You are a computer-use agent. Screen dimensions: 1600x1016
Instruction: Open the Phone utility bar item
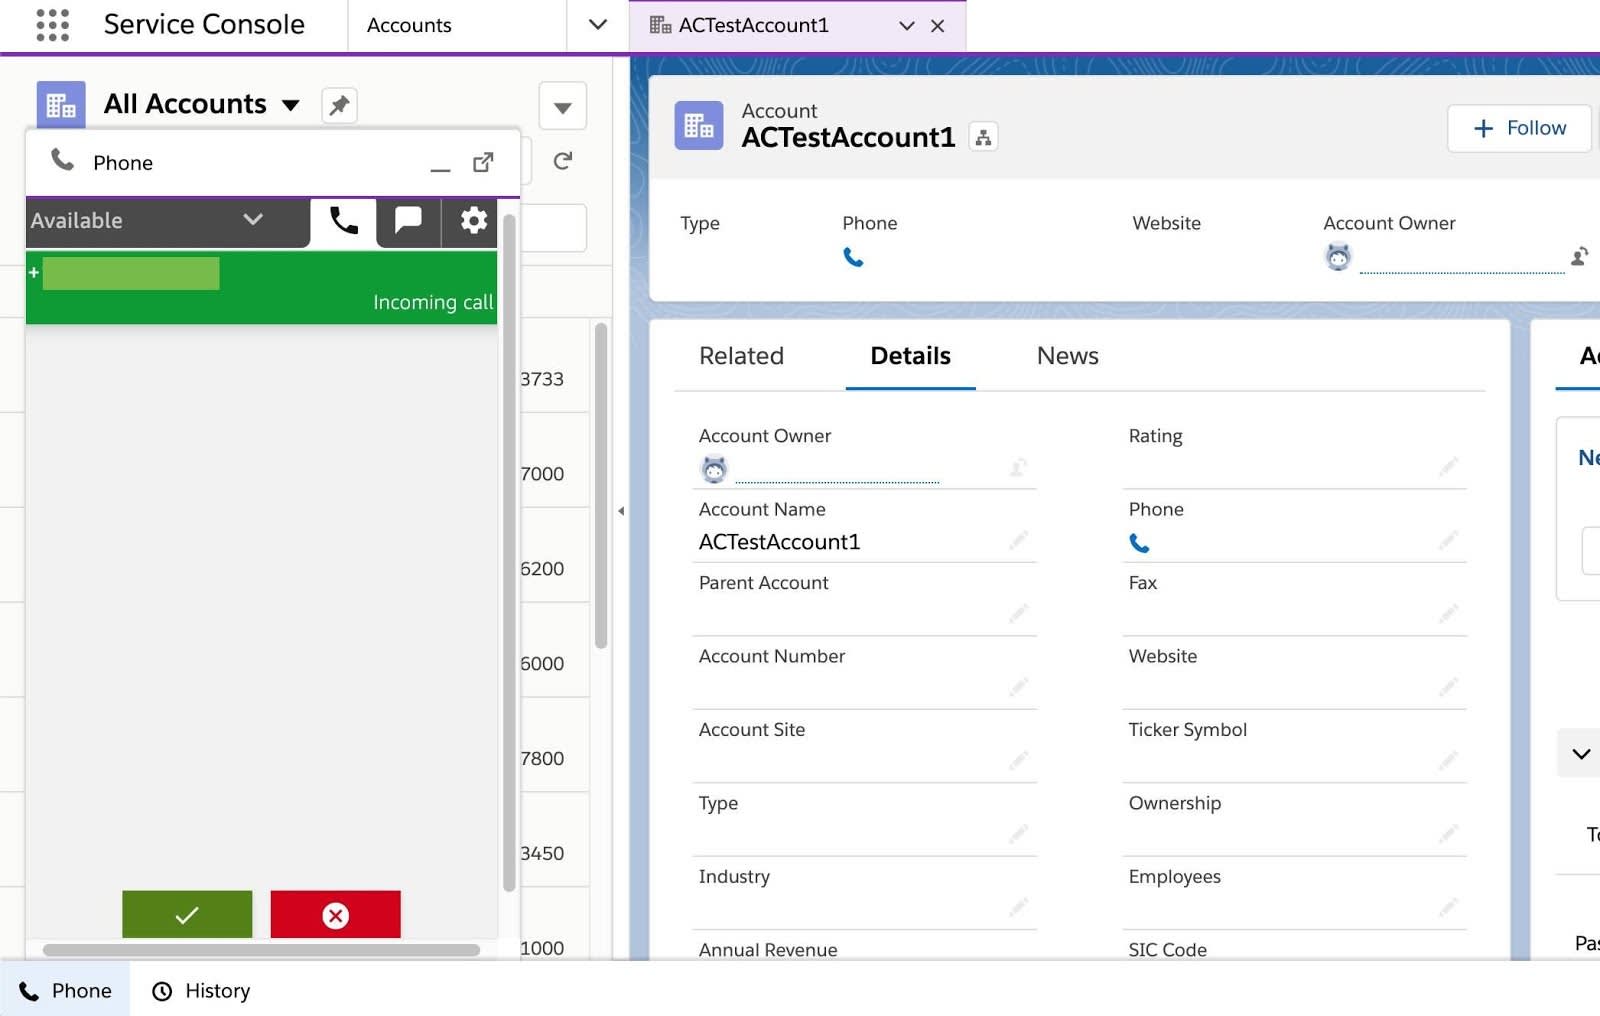point(65,990)
